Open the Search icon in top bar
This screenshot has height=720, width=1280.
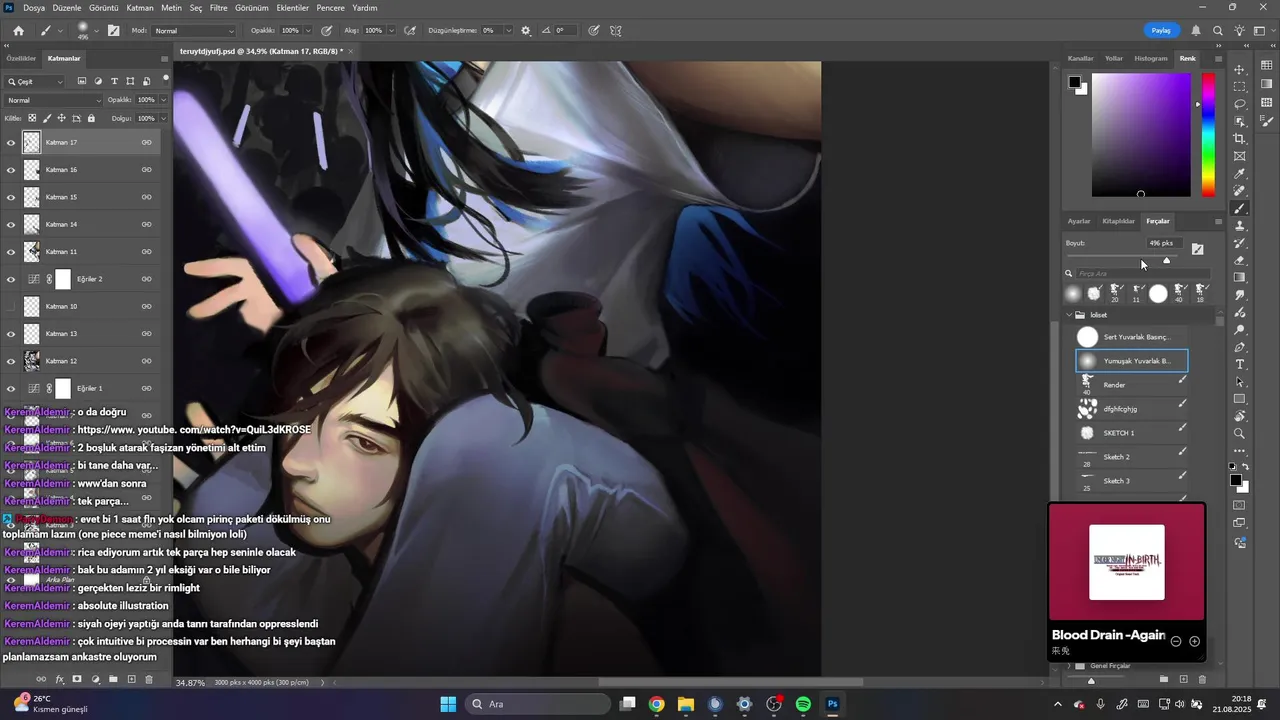point(1217,31)
